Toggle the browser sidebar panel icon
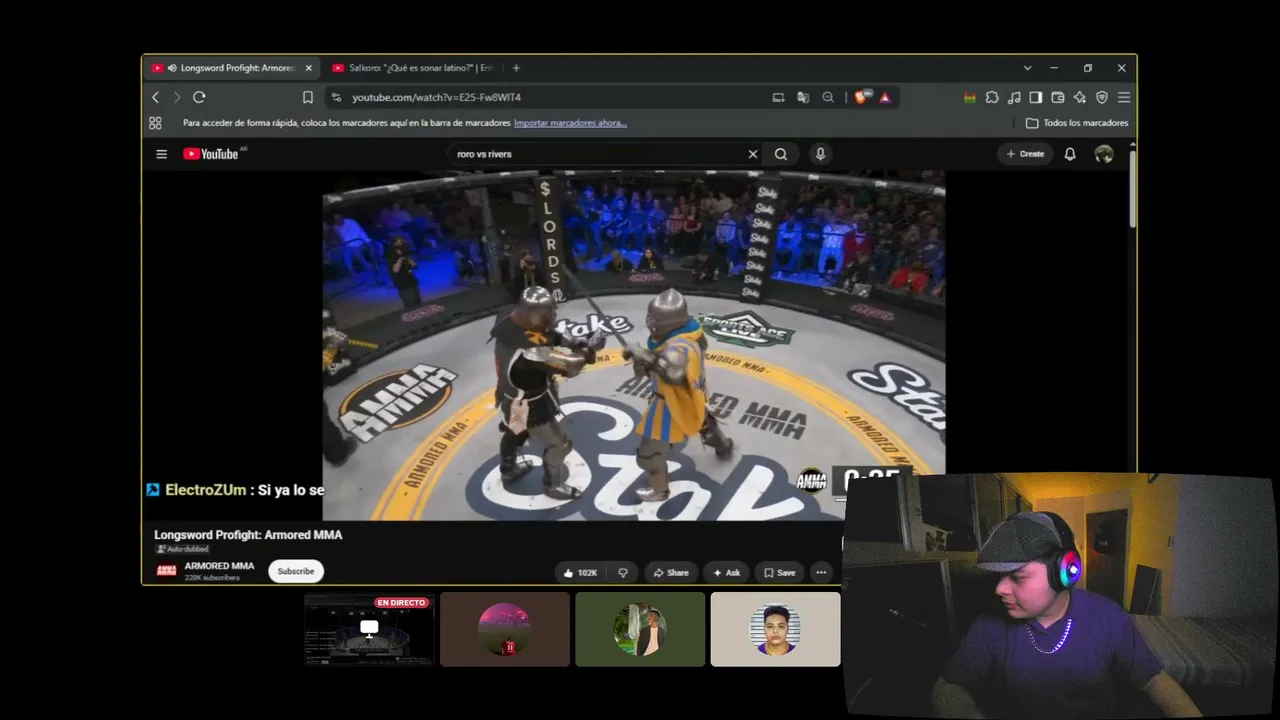Image resolution: width=1280 pixels, height=720 pixels. [1036, 97]
